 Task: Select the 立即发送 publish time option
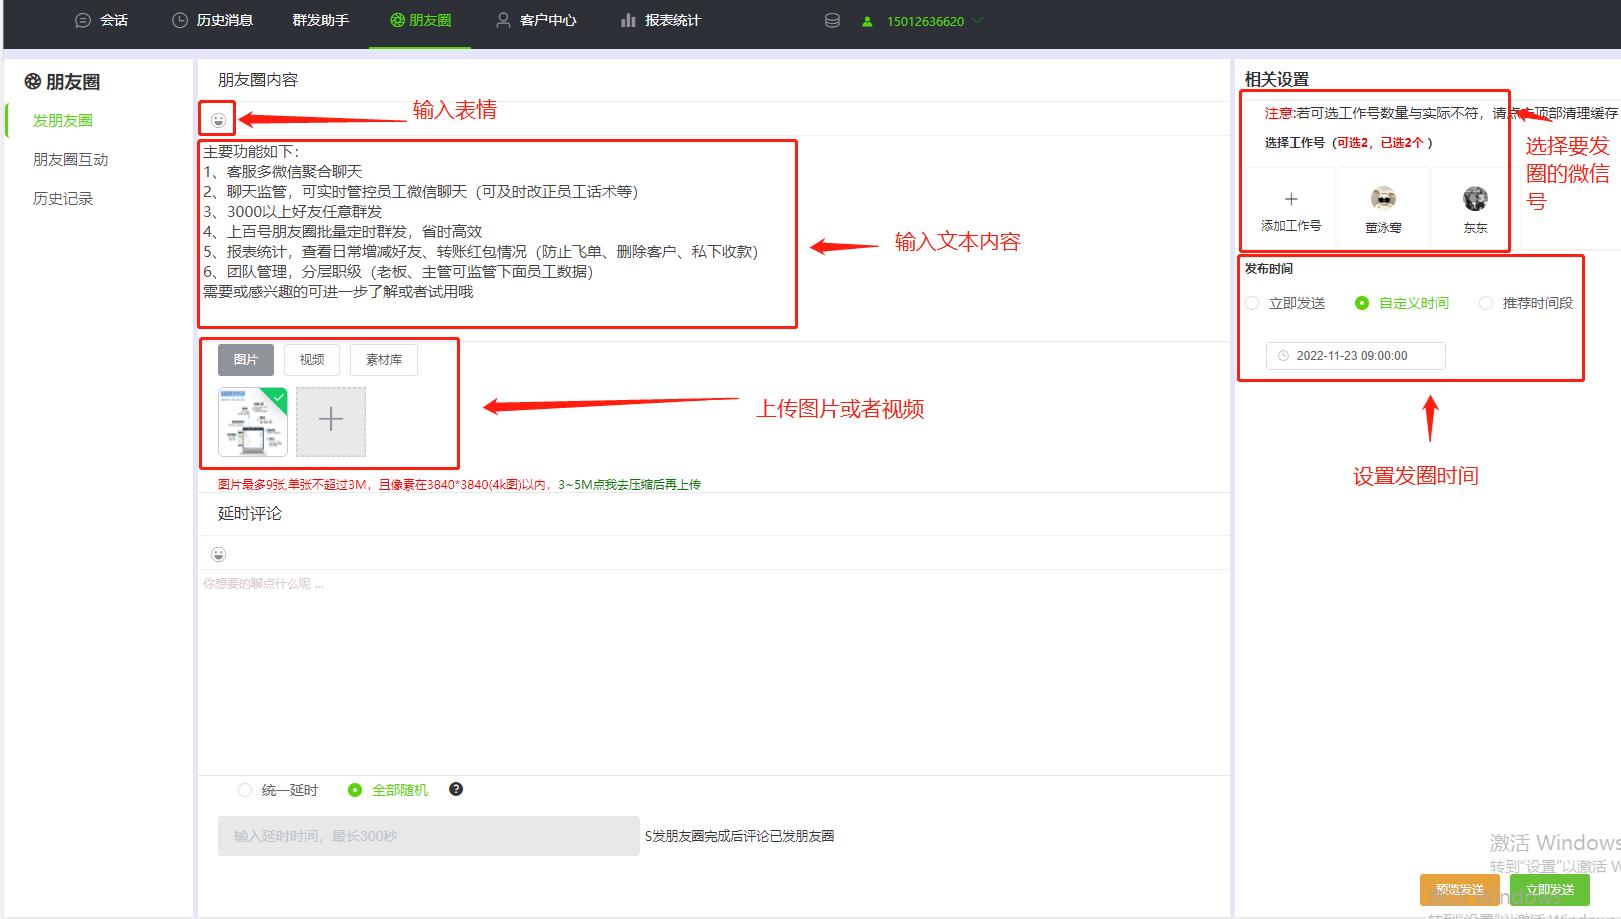click(1252, 303)
